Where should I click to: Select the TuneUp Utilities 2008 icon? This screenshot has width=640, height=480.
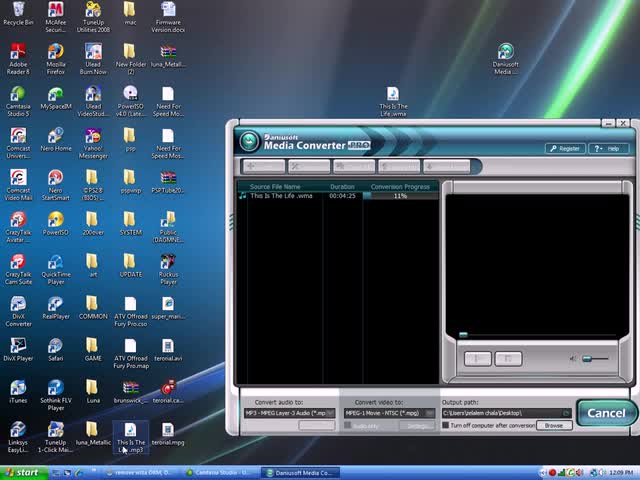click(x=93, y=17)
